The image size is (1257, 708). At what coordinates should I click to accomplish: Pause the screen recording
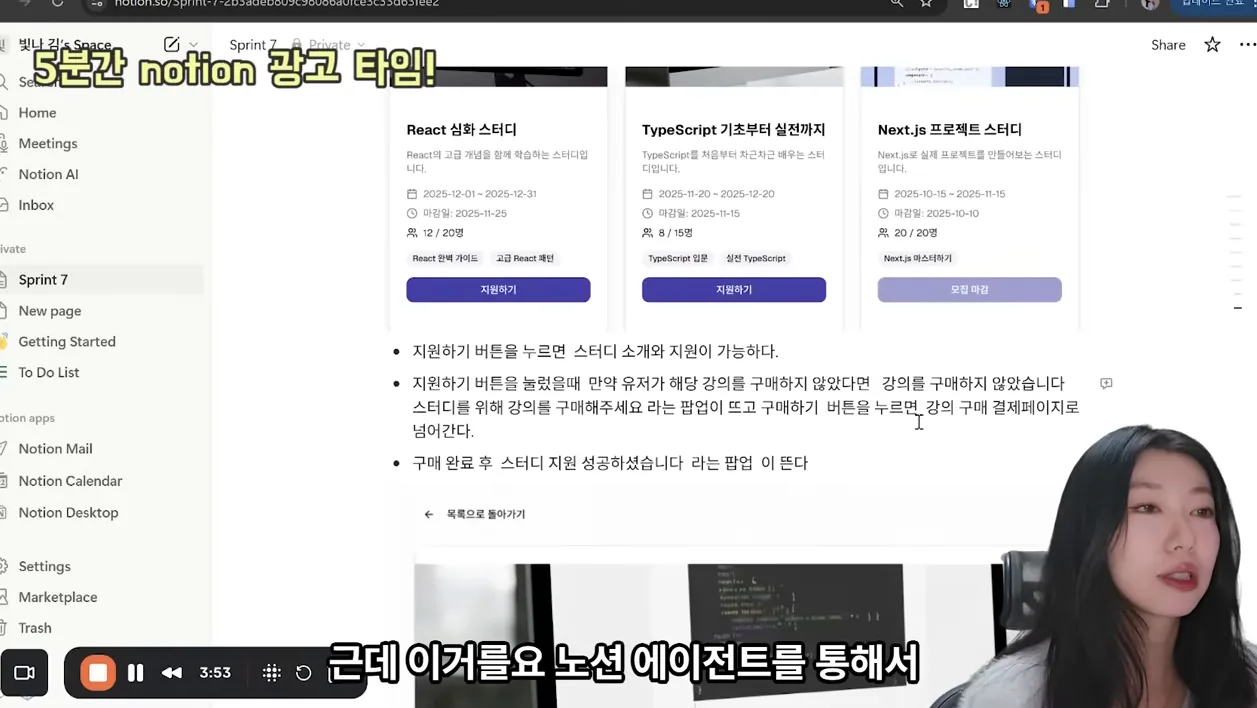click(136, 673)
